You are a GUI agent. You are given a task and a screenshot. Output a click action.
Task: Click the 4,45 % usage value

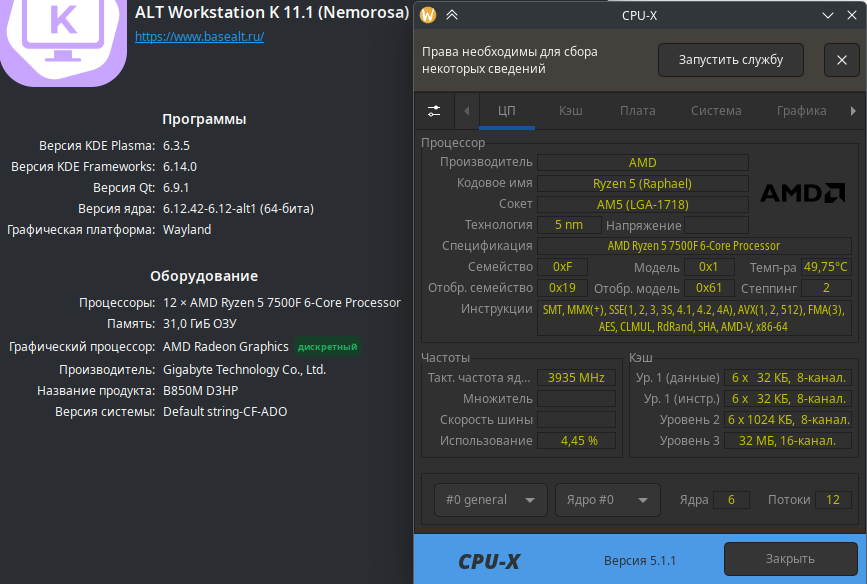point(576,441)
